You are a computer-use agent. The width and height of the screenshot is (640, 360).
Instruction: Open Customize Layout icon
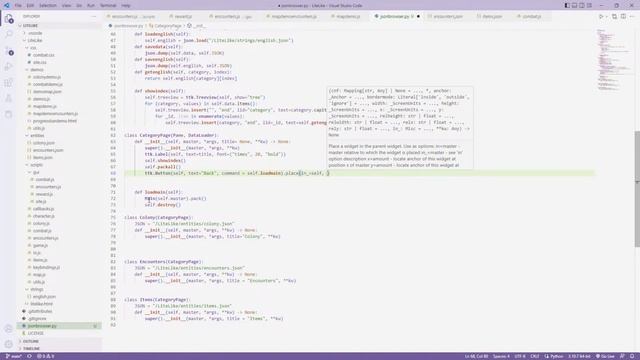(x=589, y=5)
